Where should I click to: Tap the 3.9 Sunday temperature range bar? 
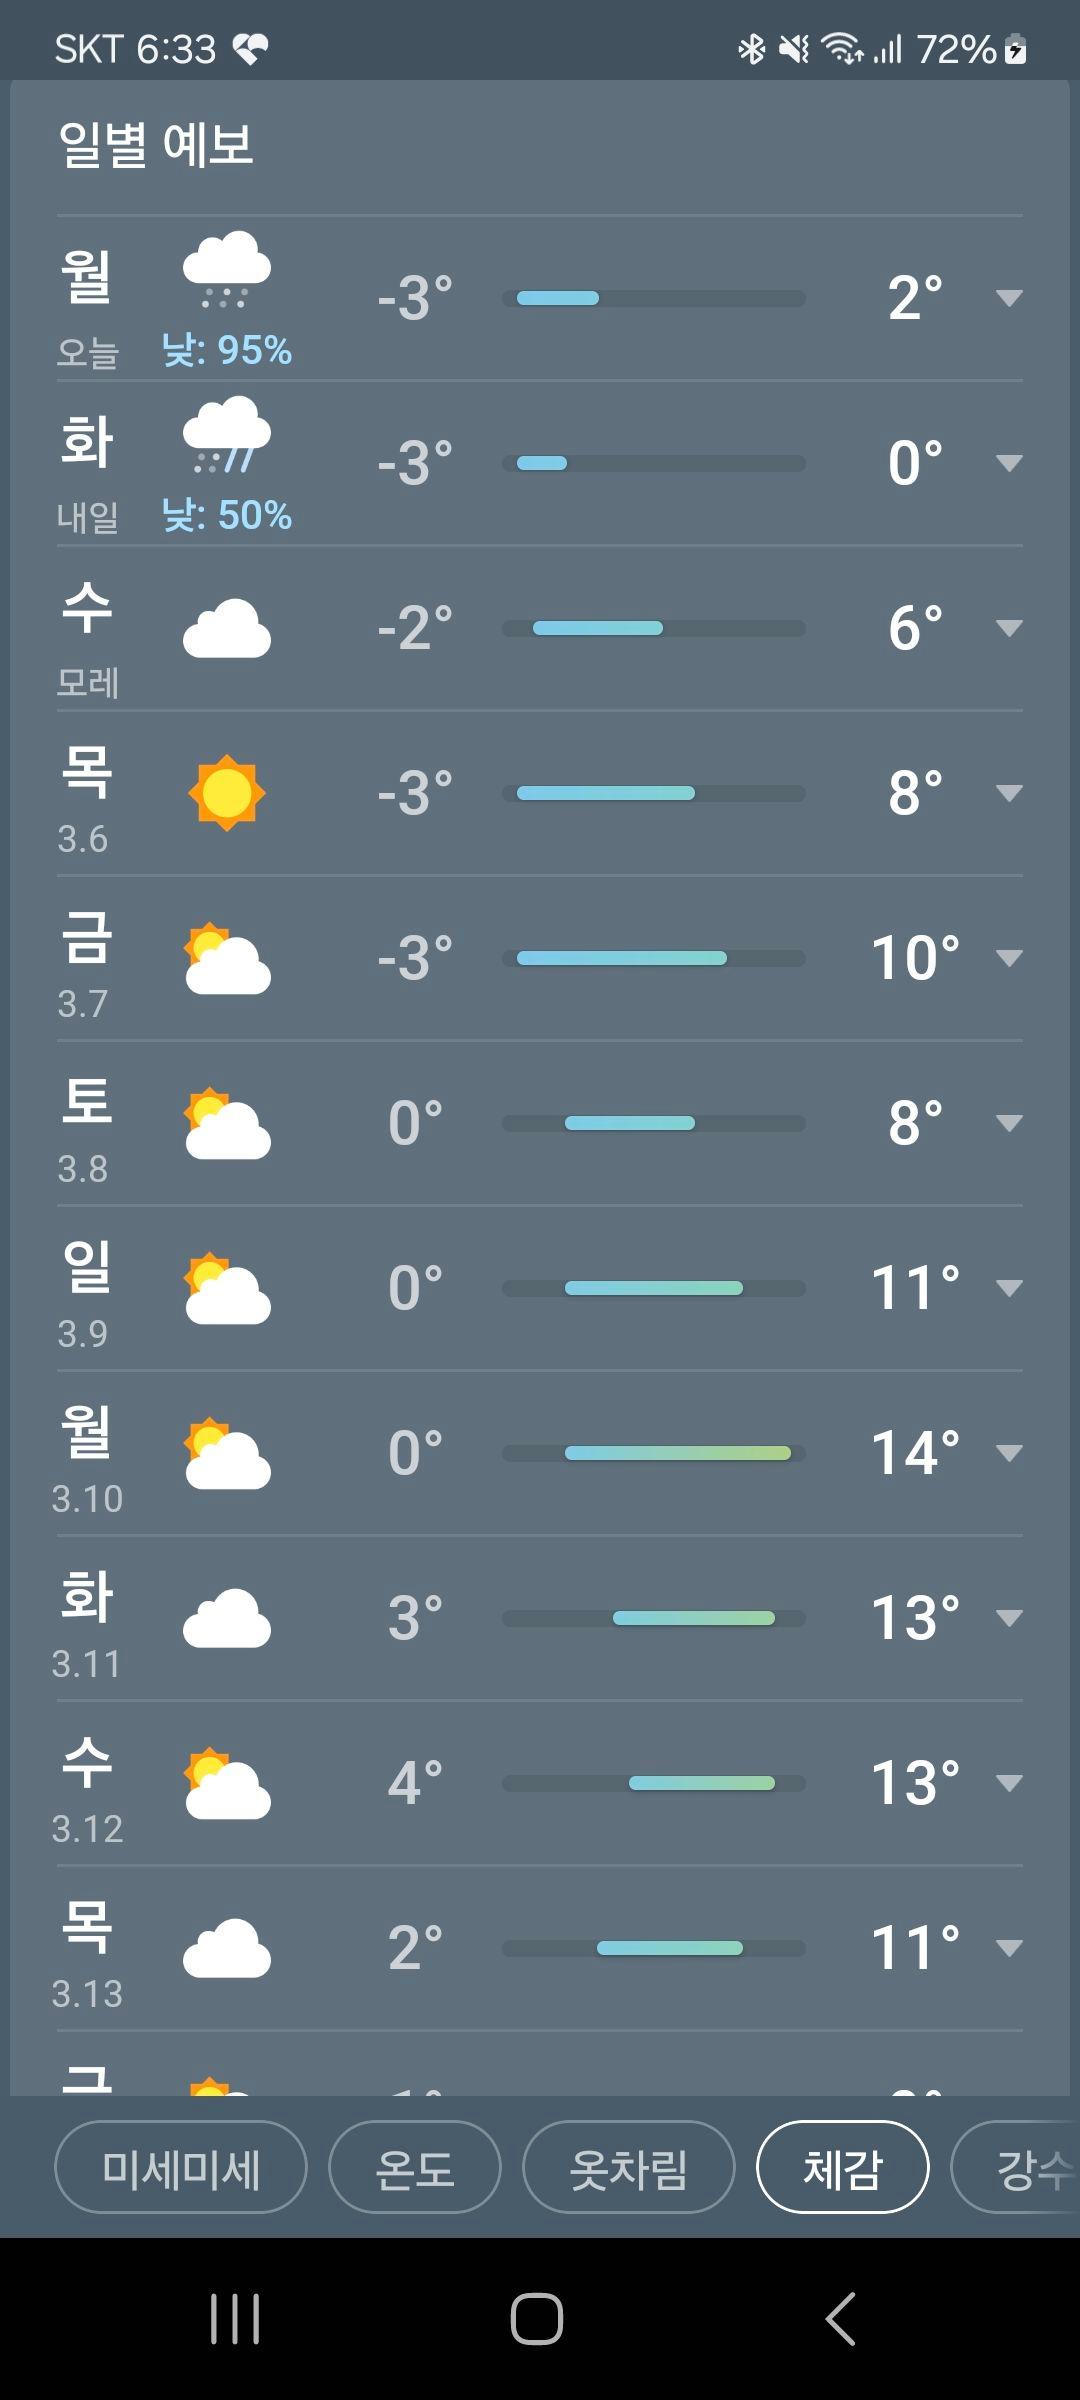654,1288
